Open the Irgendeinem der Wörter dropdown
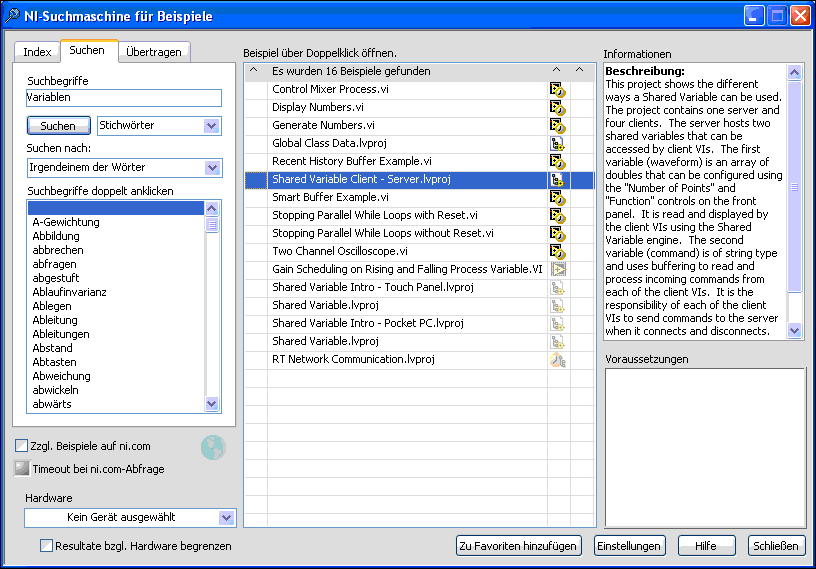816x569 pixels. coord(212,168)
